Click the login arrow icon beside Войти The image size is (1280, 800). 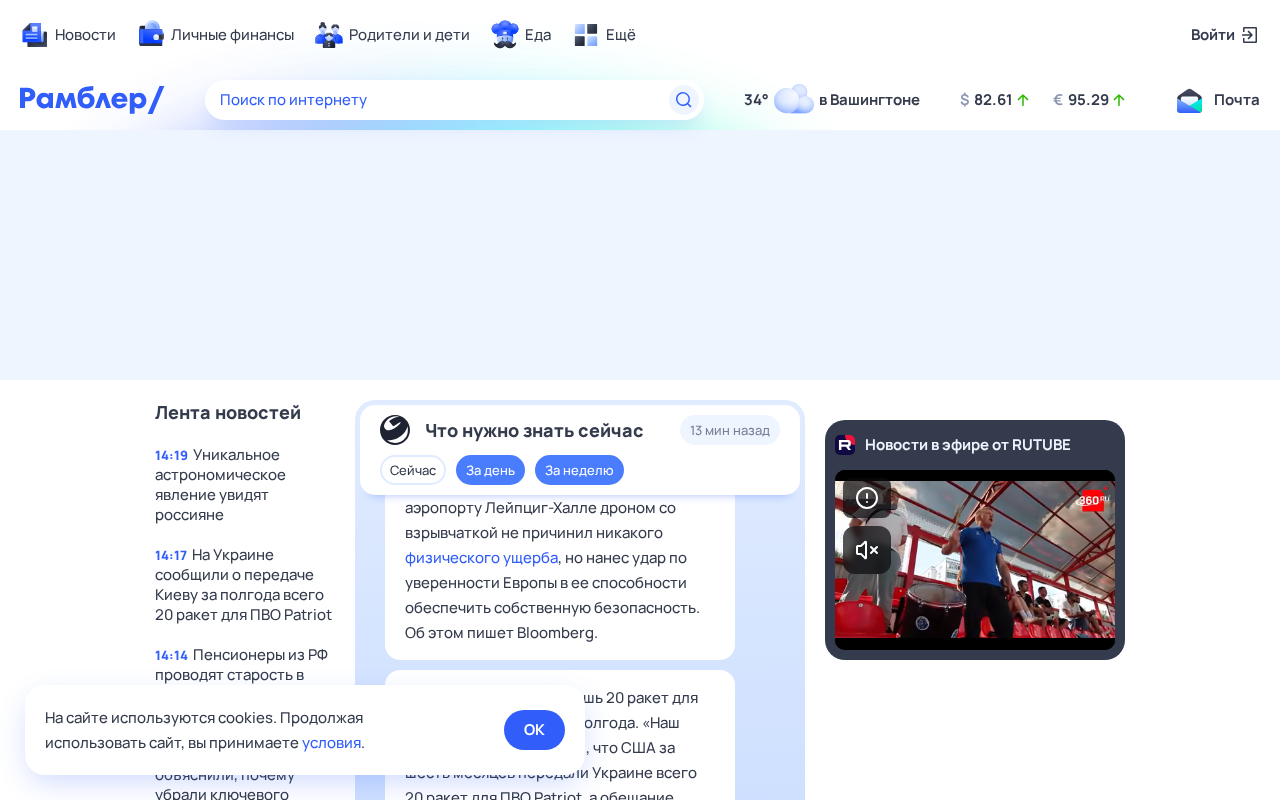1250,35
